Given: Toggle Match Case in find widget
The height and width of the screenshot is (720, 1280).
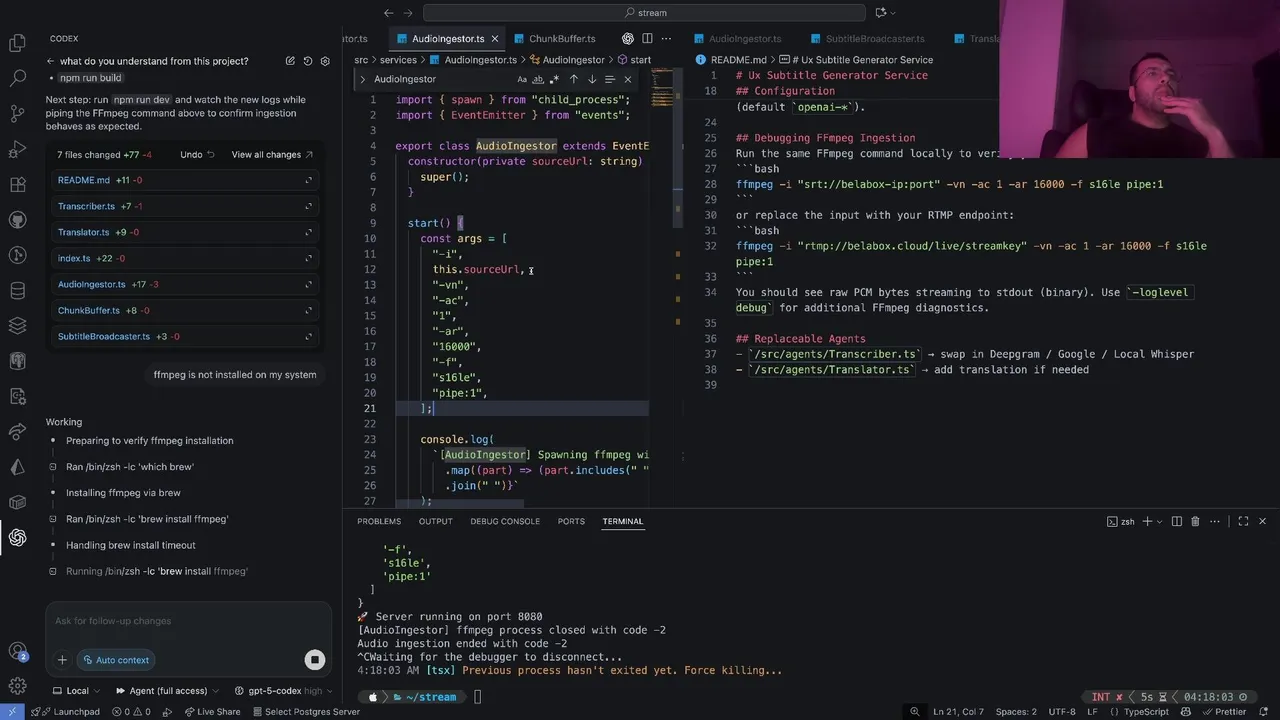Looking at the screenshot, I should tap(522, 79).
